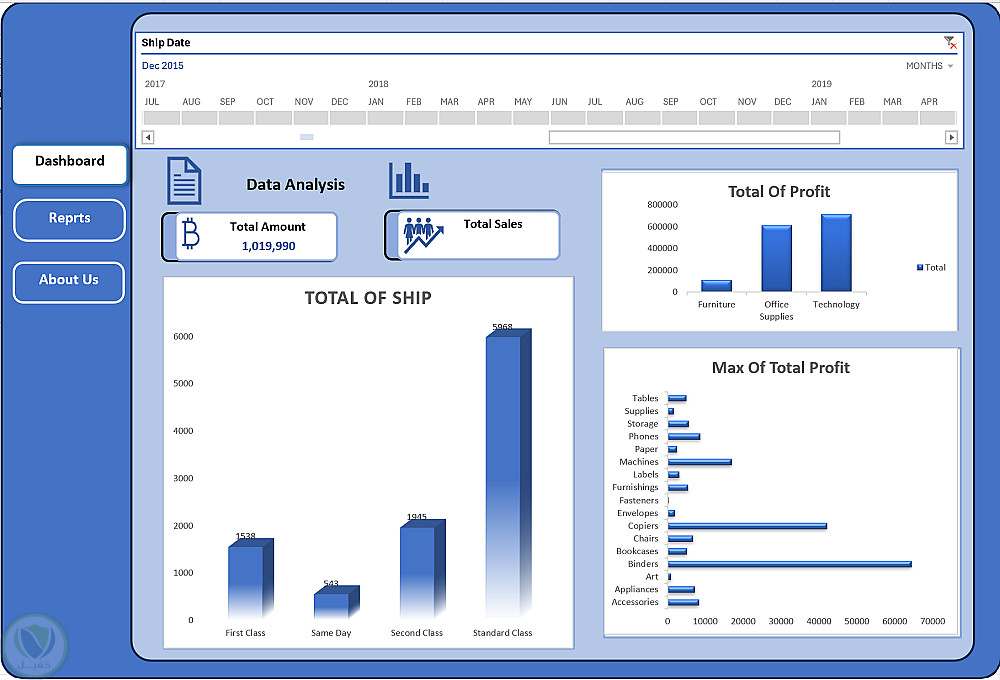The width and height of the screenshot is (1000, 680).
Task: Click the shield logo in bottom corner
Action: [34, 646]
